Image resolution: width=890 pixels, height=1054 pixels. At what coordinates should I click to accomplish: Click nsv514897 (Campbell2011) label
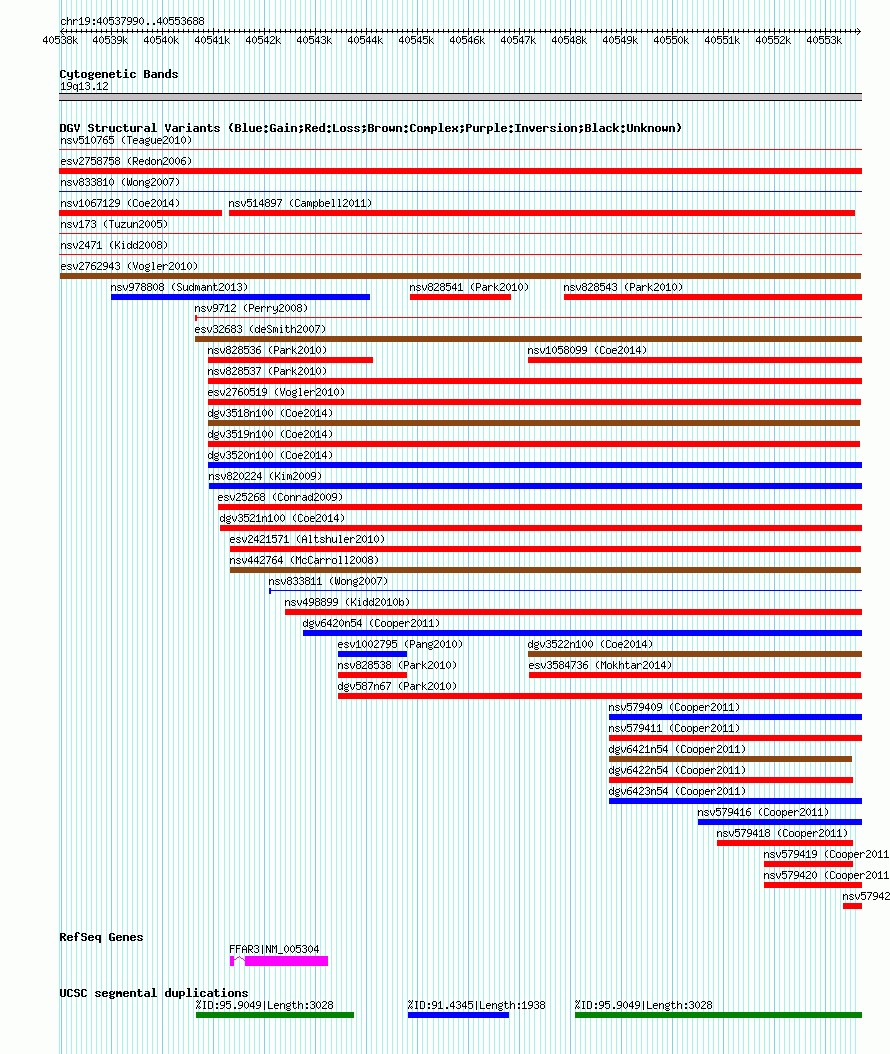click(300, 203)
